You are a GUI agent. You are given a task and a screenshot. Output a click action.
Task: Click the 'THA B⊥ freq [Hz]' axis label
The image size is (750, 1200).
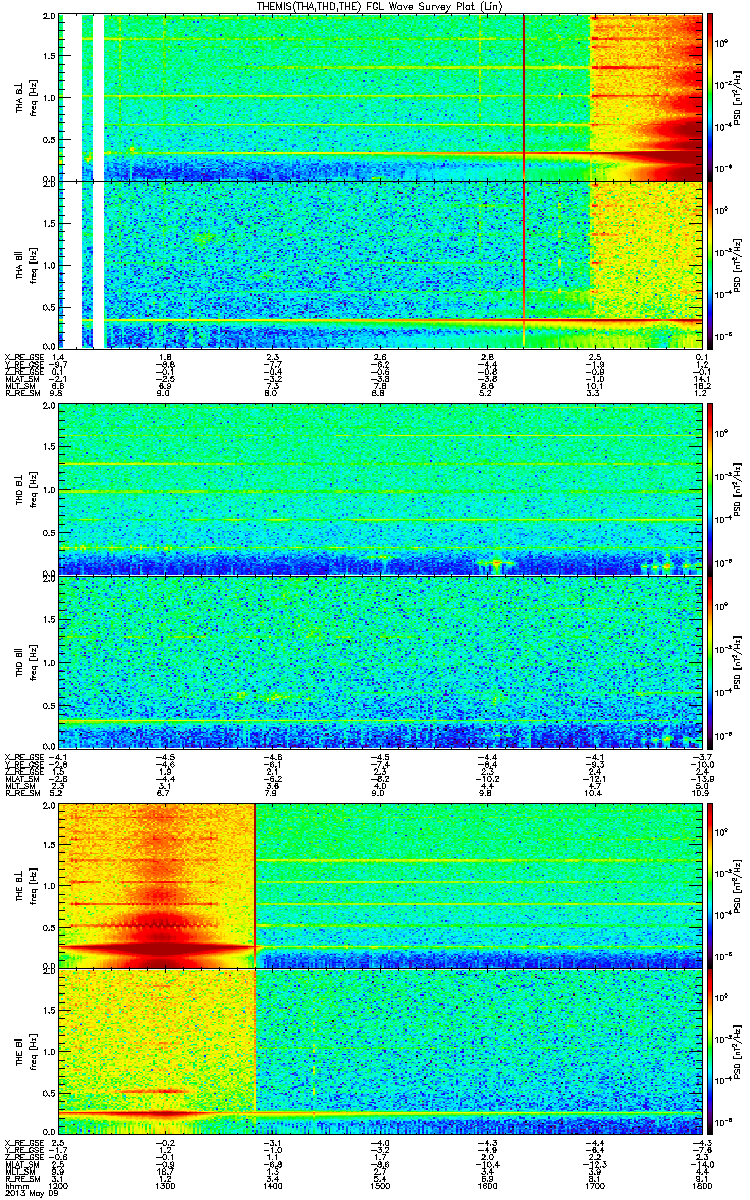[x=24, y=99]
